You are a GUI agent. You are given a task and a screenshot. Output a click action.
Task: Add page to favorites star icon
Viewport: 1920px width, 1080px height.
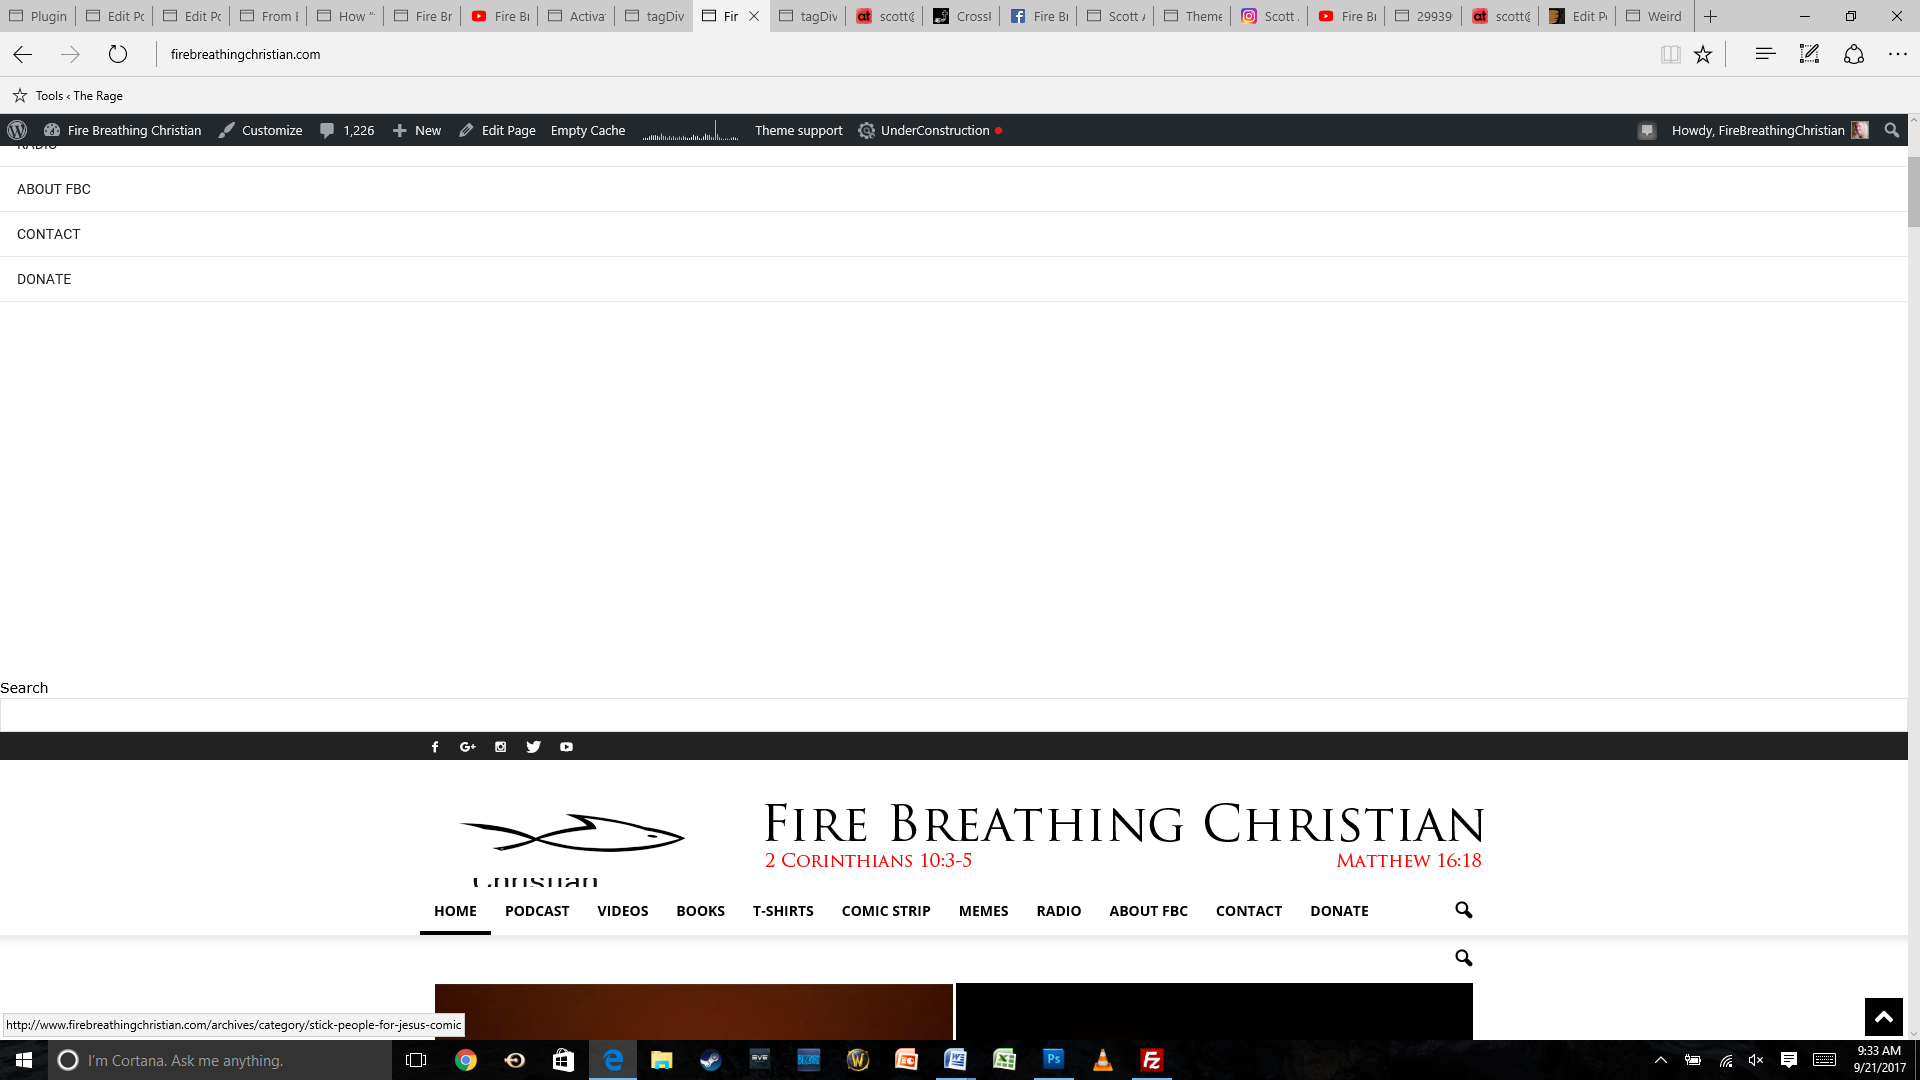click(1703, 54)
